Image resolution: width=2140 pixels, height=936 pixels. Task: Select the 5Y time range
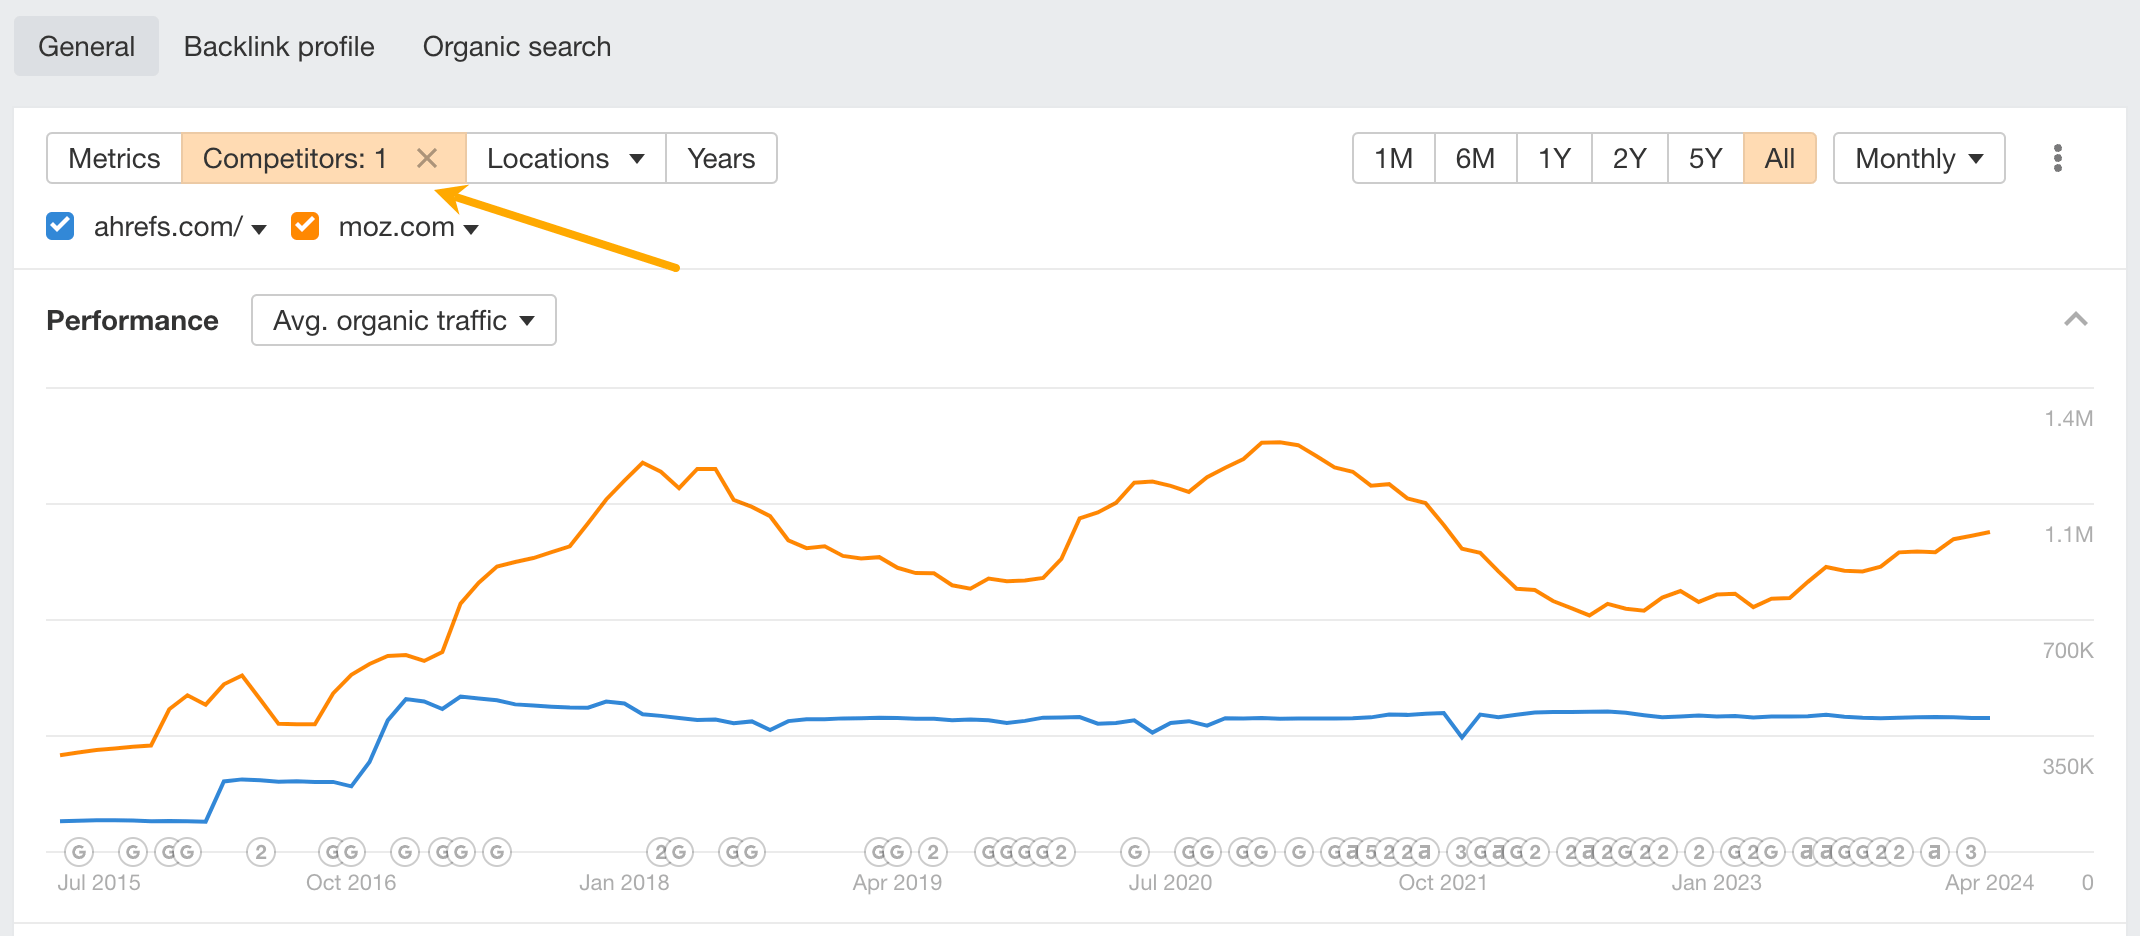[1704, 158]
